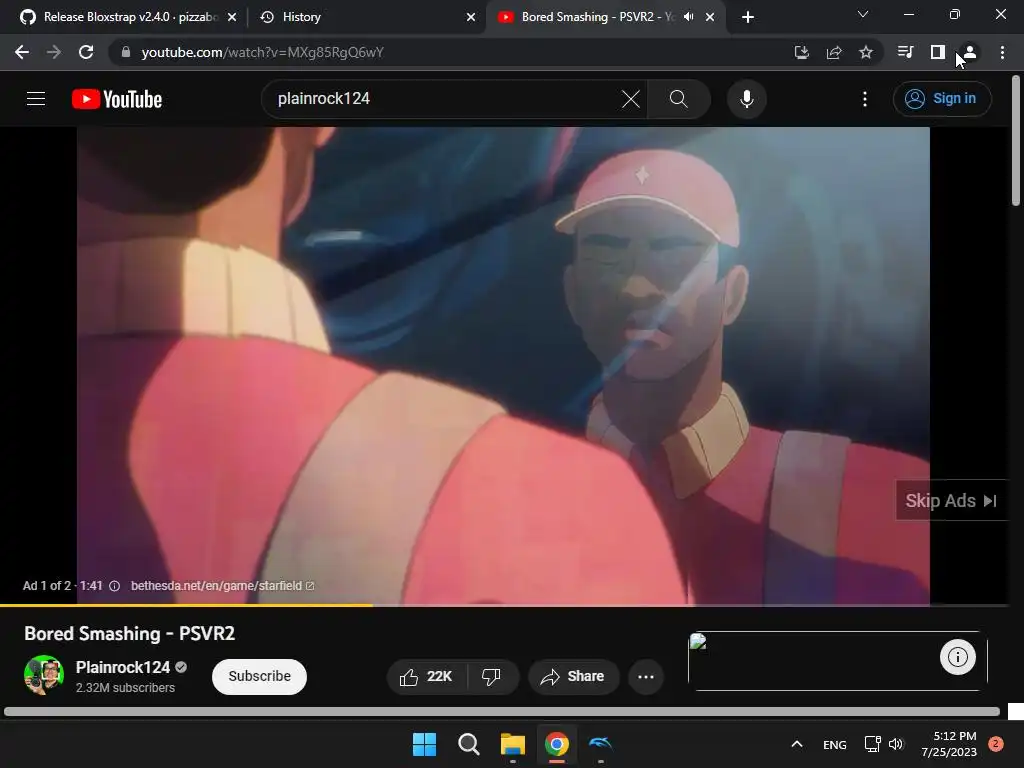This screenshot has height=768, width=1024.
Task: Open the Windows Start menu
Action: pyautogui.click(x=424, y=744)
